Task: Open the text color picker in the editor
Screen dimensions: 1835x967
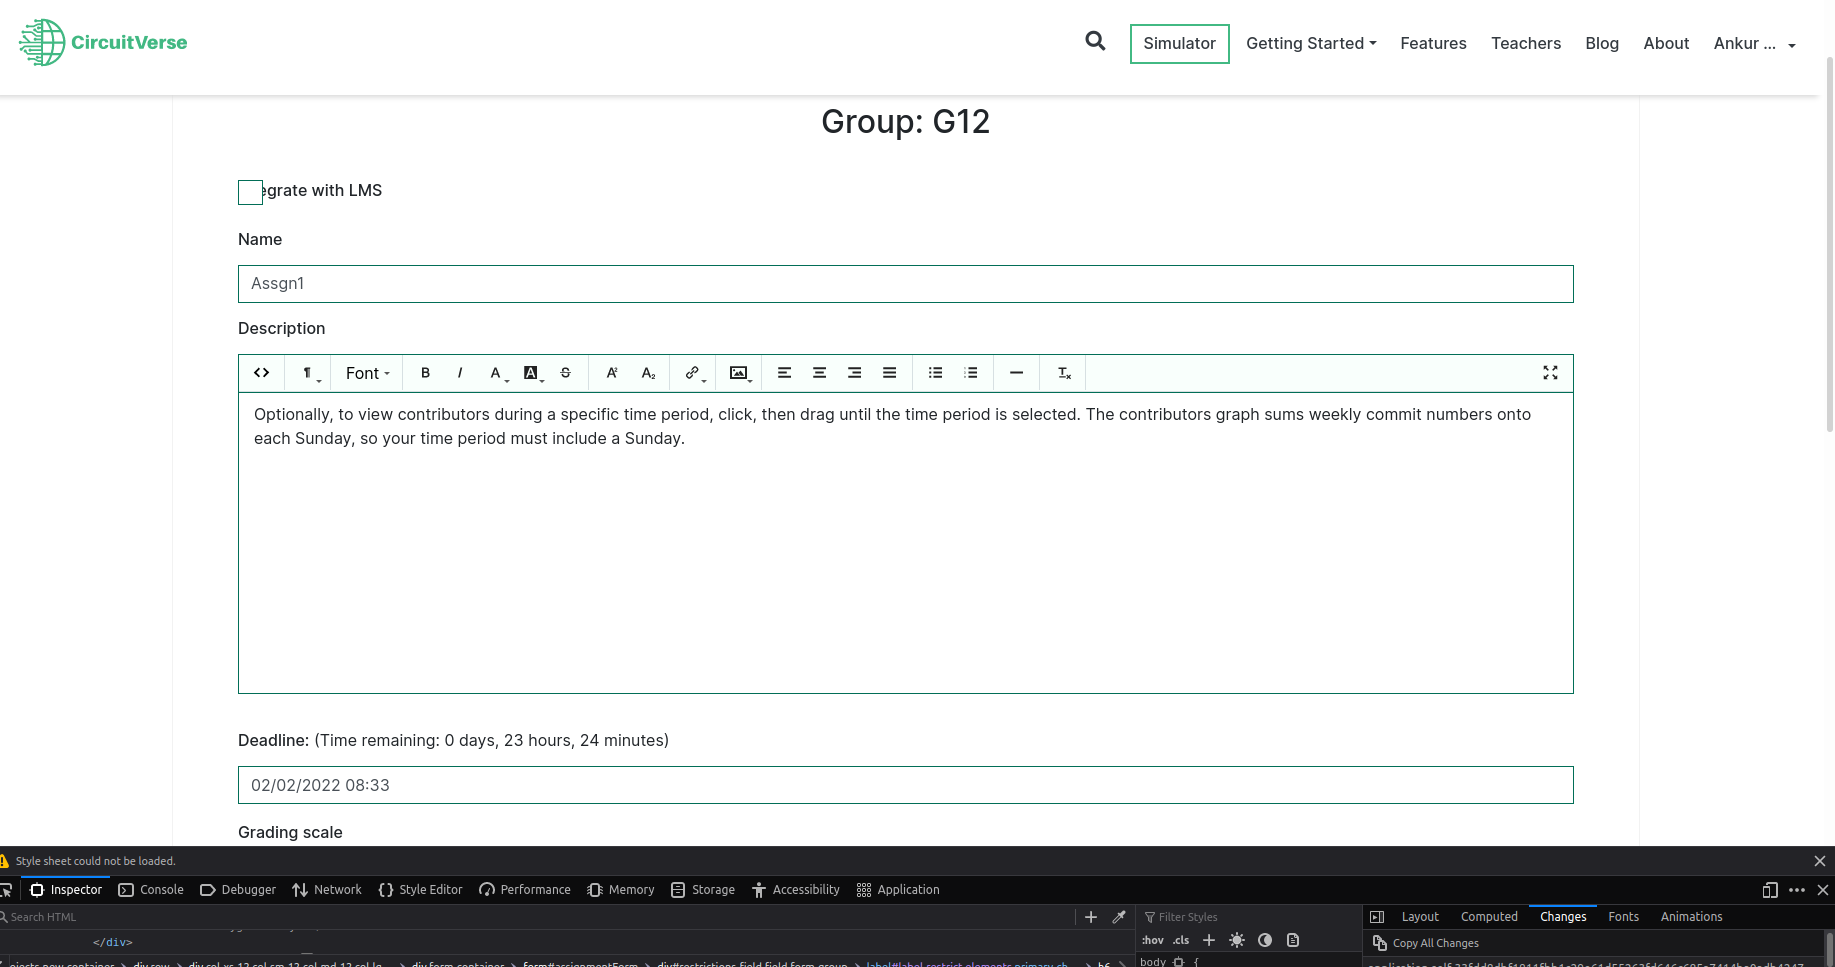Action: tap(496, 372)
